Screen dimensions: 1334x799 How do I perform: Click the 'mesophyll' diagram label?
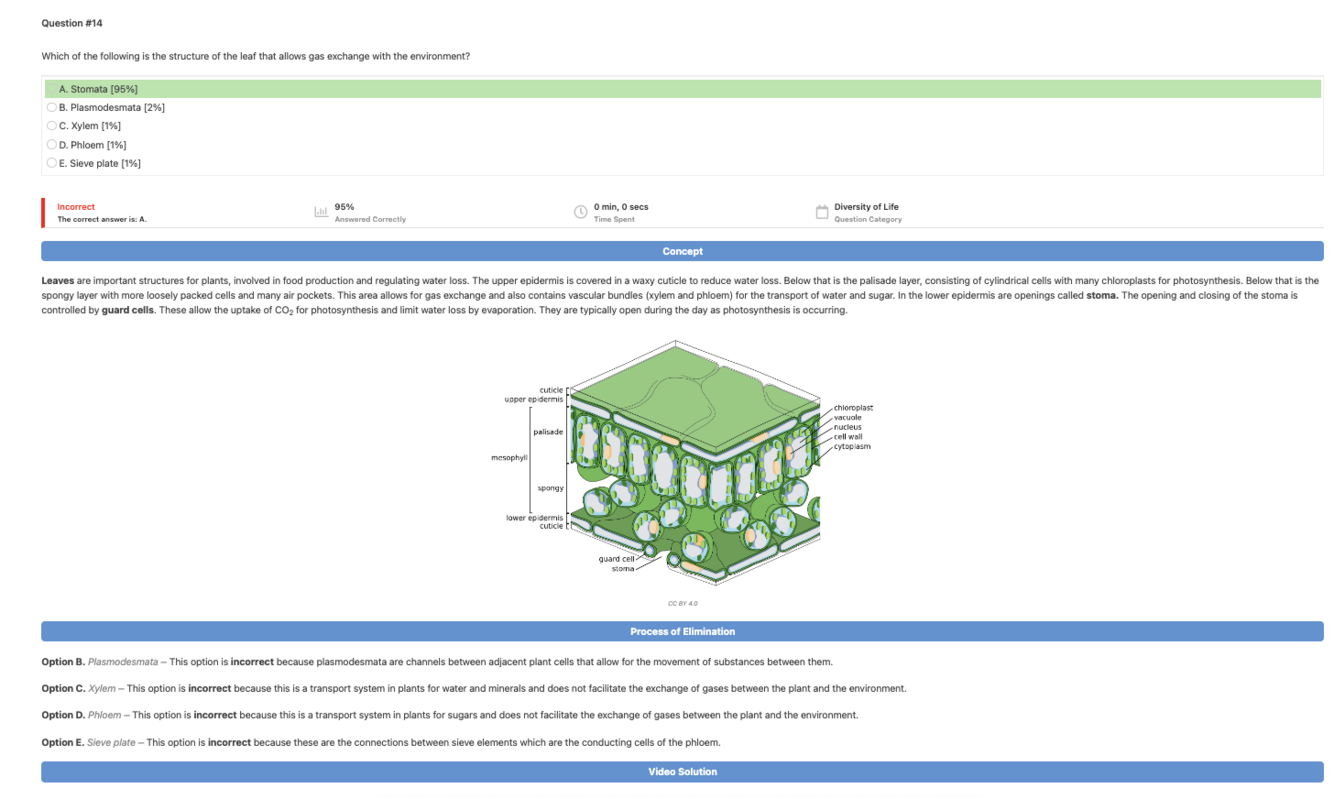509,457
